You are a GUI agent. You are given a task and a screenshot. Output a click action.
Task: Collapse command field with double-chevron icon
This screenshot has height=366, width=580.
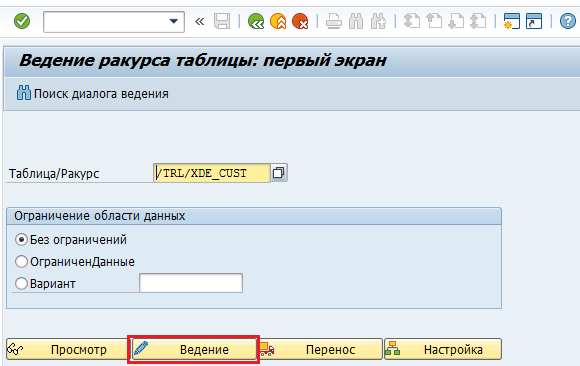click(x=200, y=21)
